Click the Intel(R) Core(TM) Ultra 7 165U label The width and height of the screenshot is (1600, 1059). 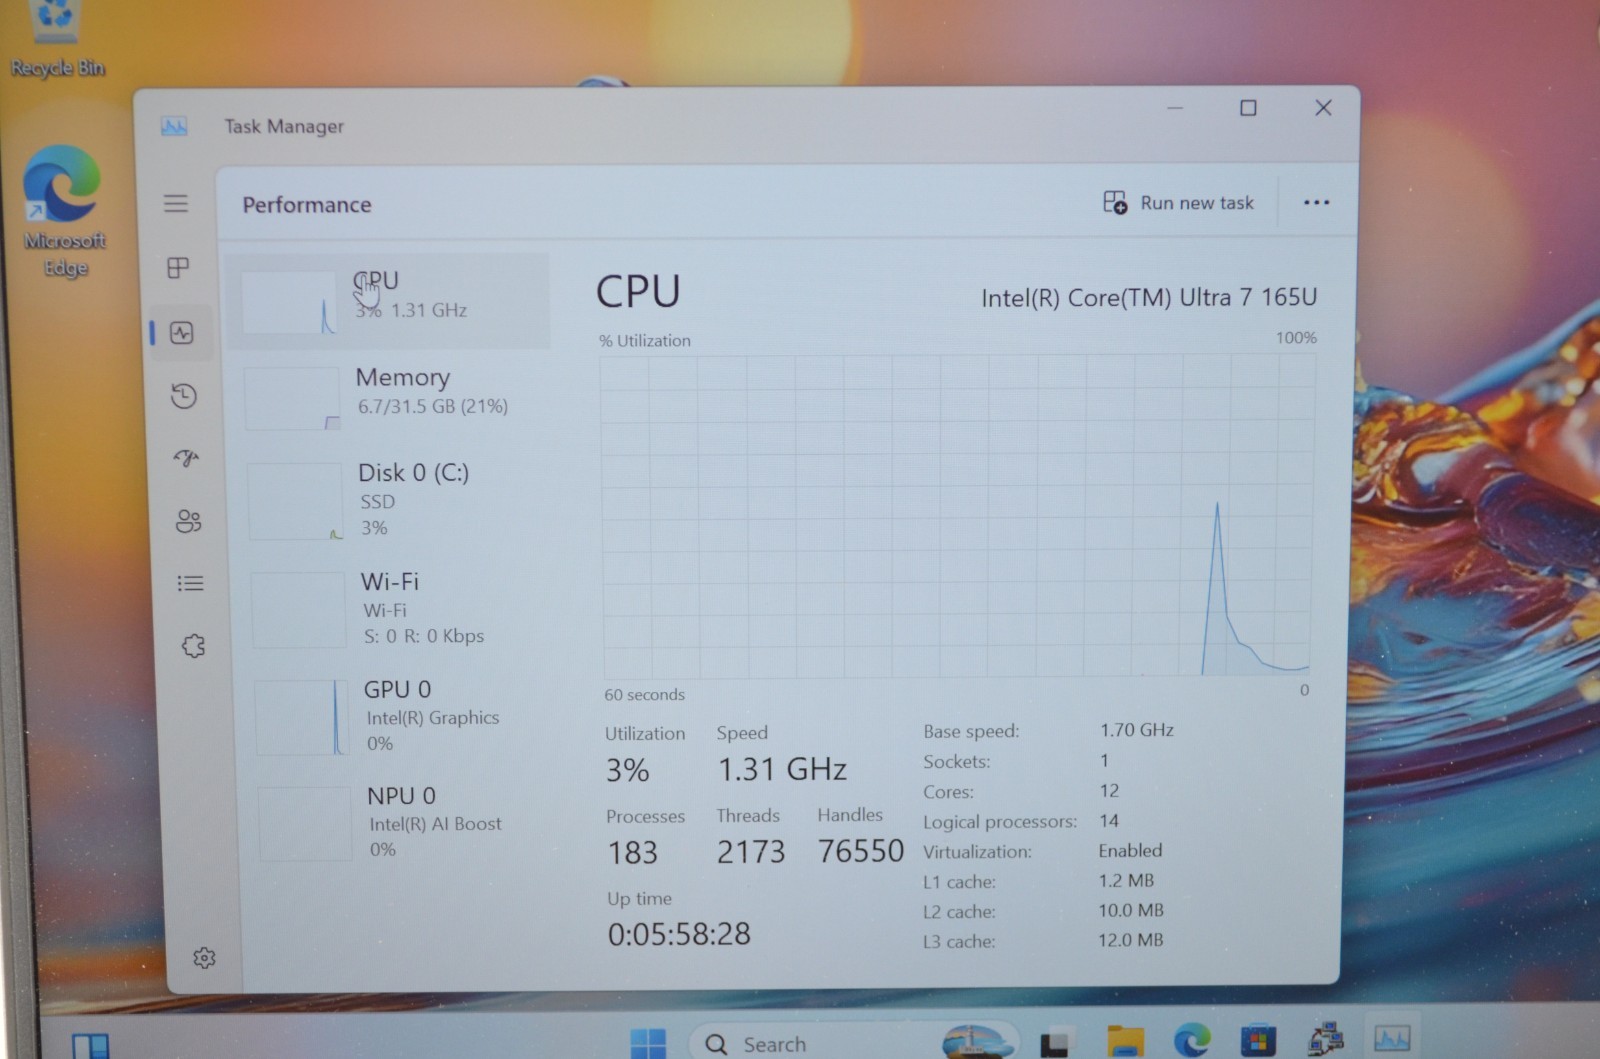click(x=1149, y=298)
